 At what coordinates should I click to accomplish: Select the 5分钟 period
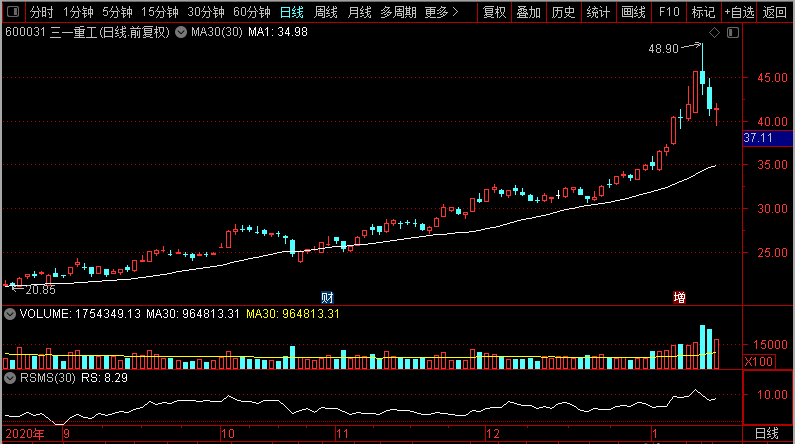pos(117,12)
